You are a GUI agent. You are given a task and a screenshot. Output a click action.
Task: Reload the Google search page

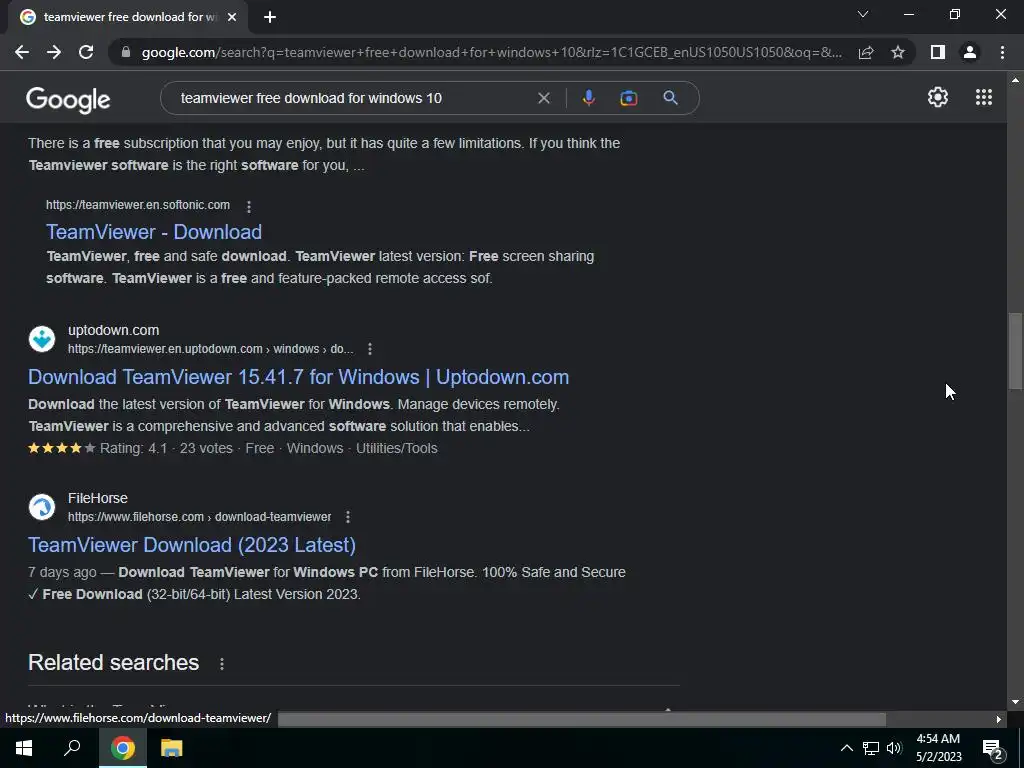[86, 52]
